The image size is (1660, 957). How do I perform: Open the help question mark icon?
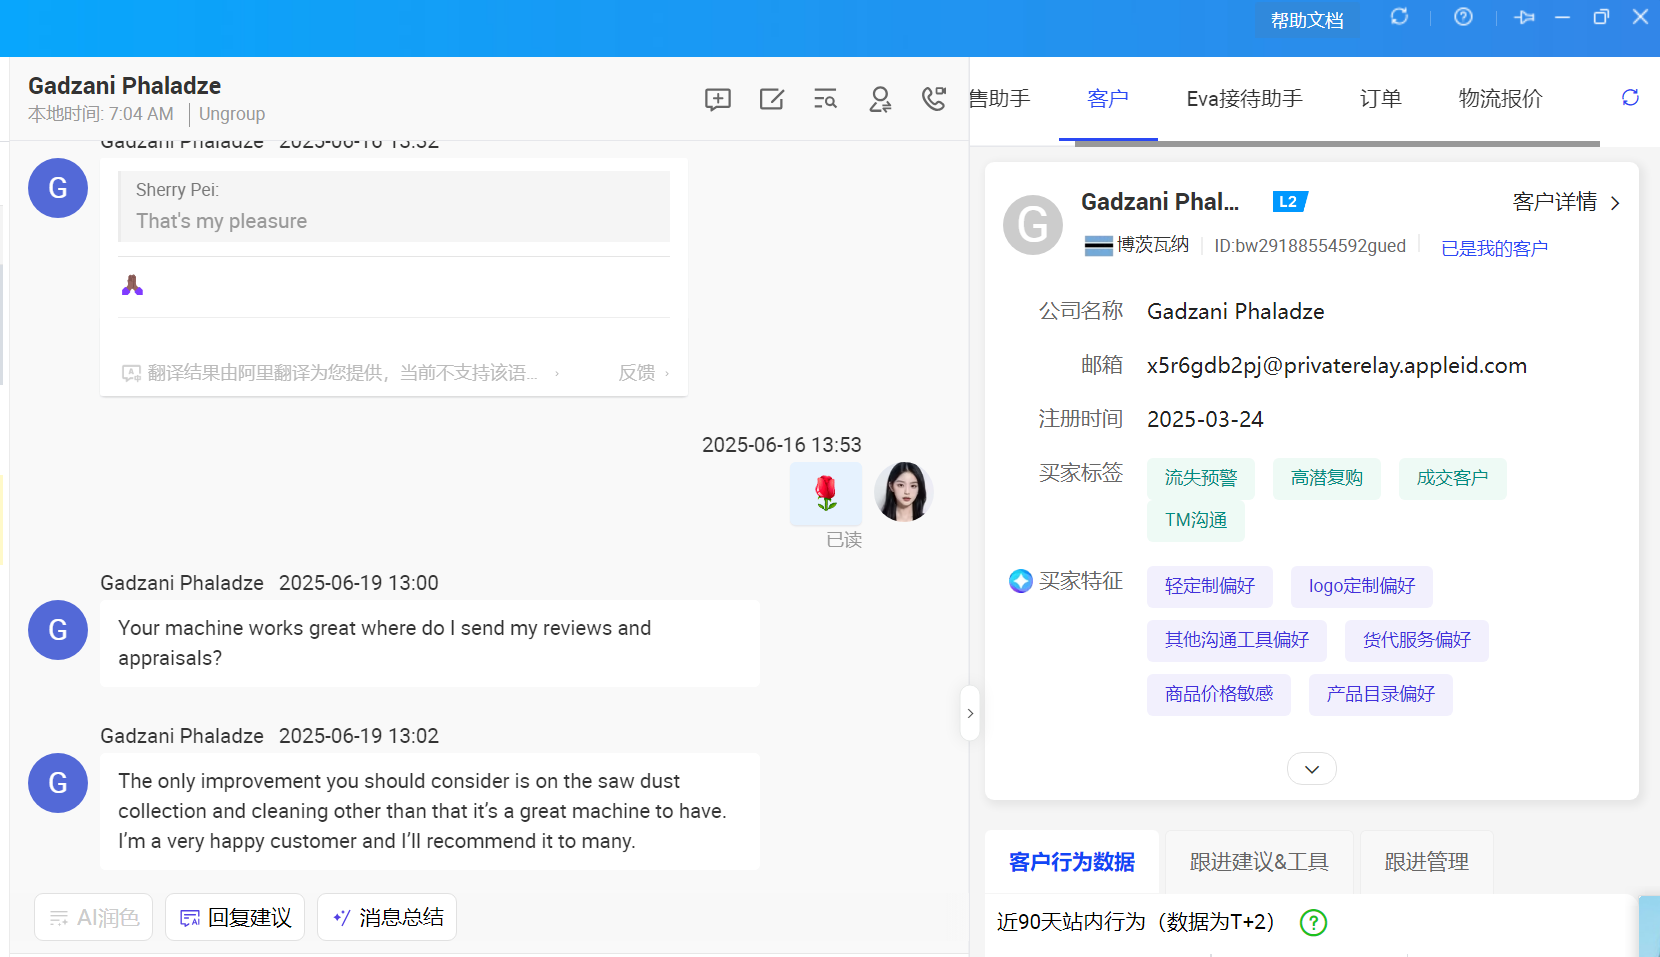pyautogui.click(x=1463, y=17)
